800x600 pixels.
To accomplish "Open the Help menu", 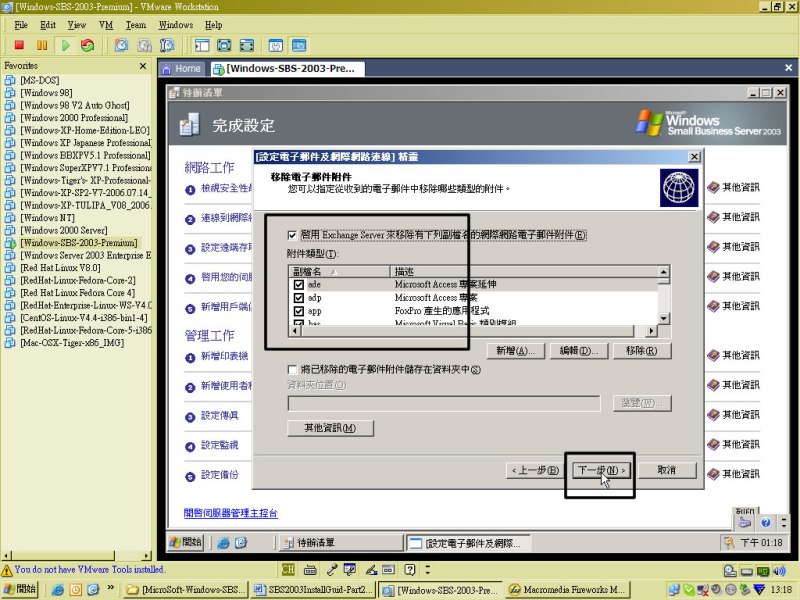I will pos(213,25).
